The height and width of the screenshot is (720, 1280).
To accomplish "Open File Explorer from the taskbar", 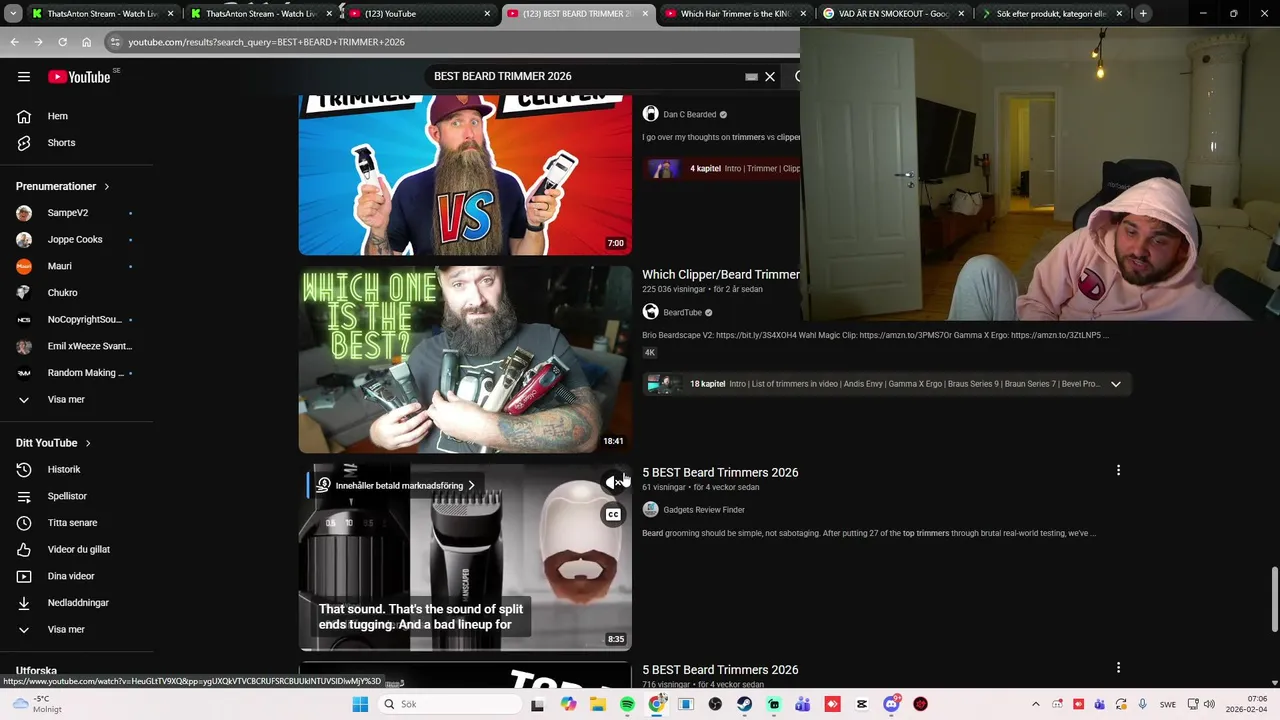I will [598, 704].
